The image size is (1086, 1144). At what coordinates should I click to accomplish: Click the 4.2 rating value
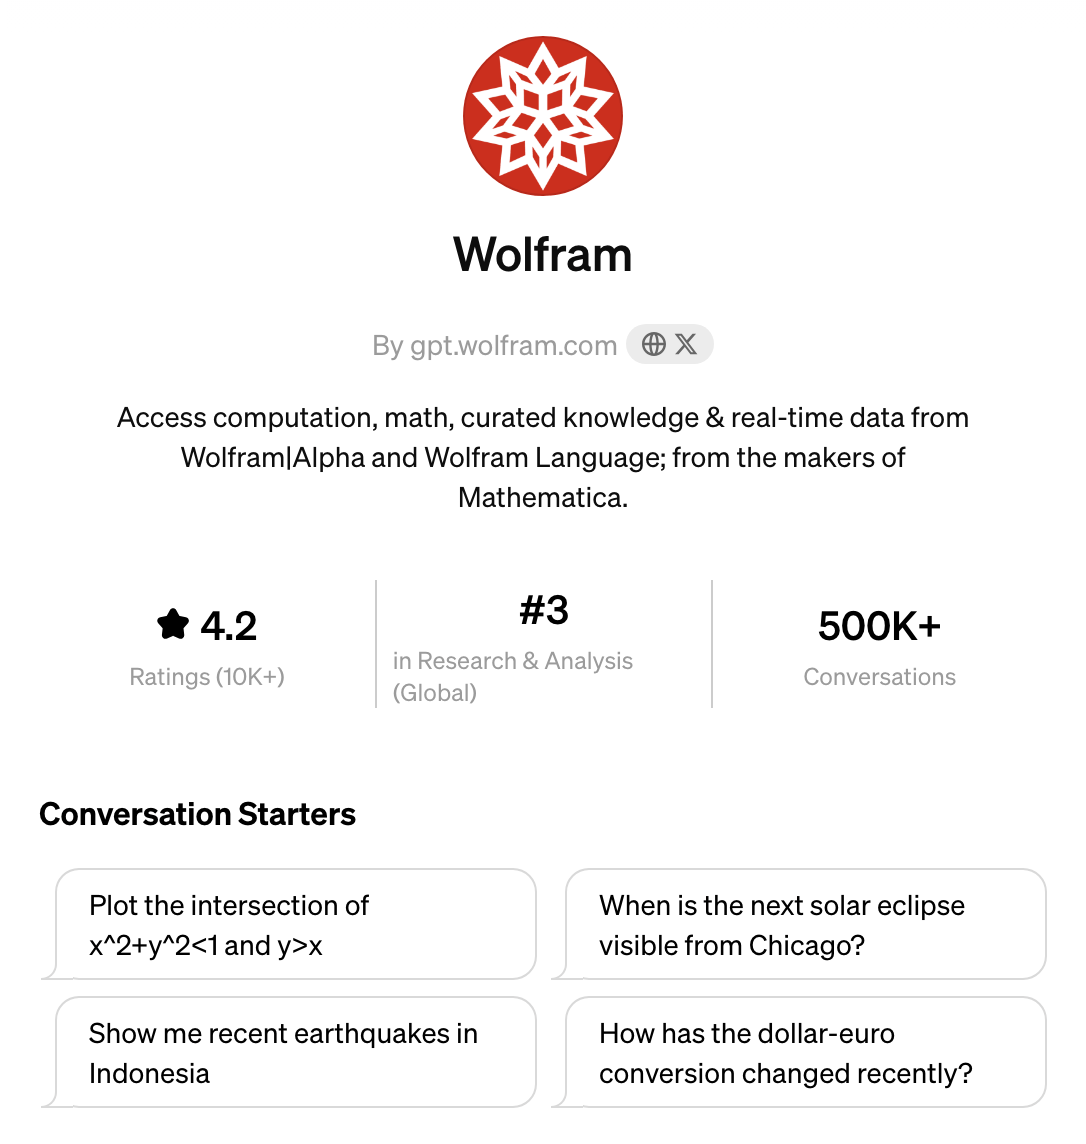(228, 626)
